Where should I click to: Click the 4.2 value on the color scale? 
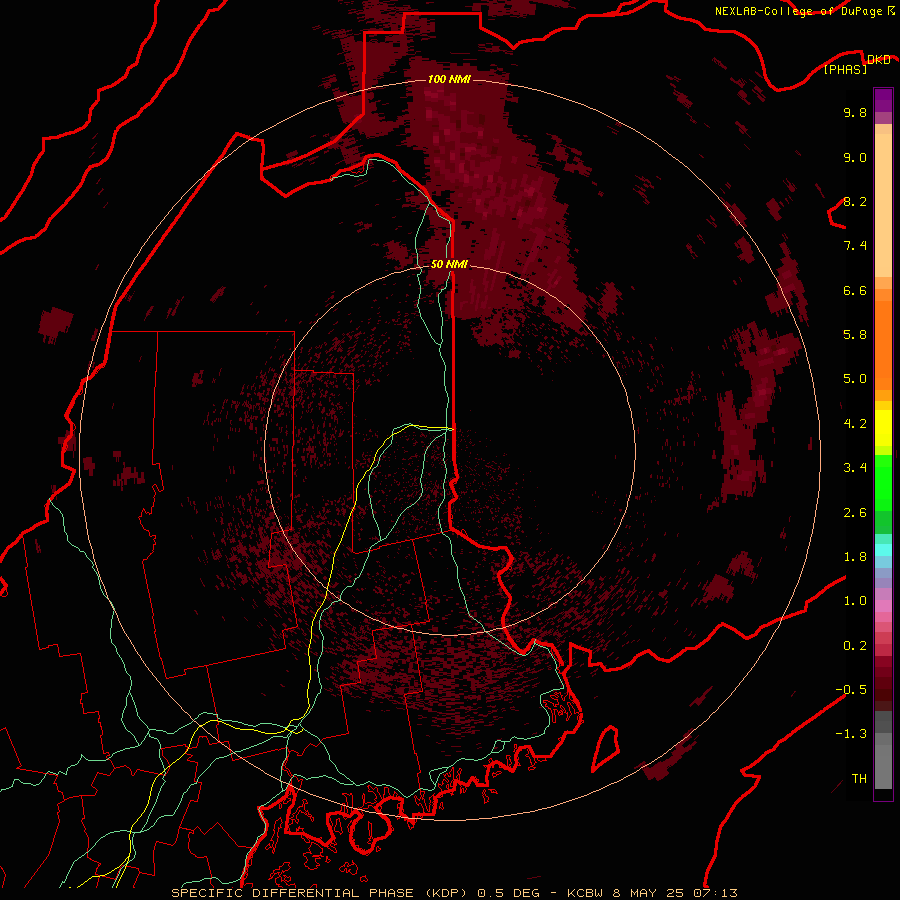pos(855,424)
